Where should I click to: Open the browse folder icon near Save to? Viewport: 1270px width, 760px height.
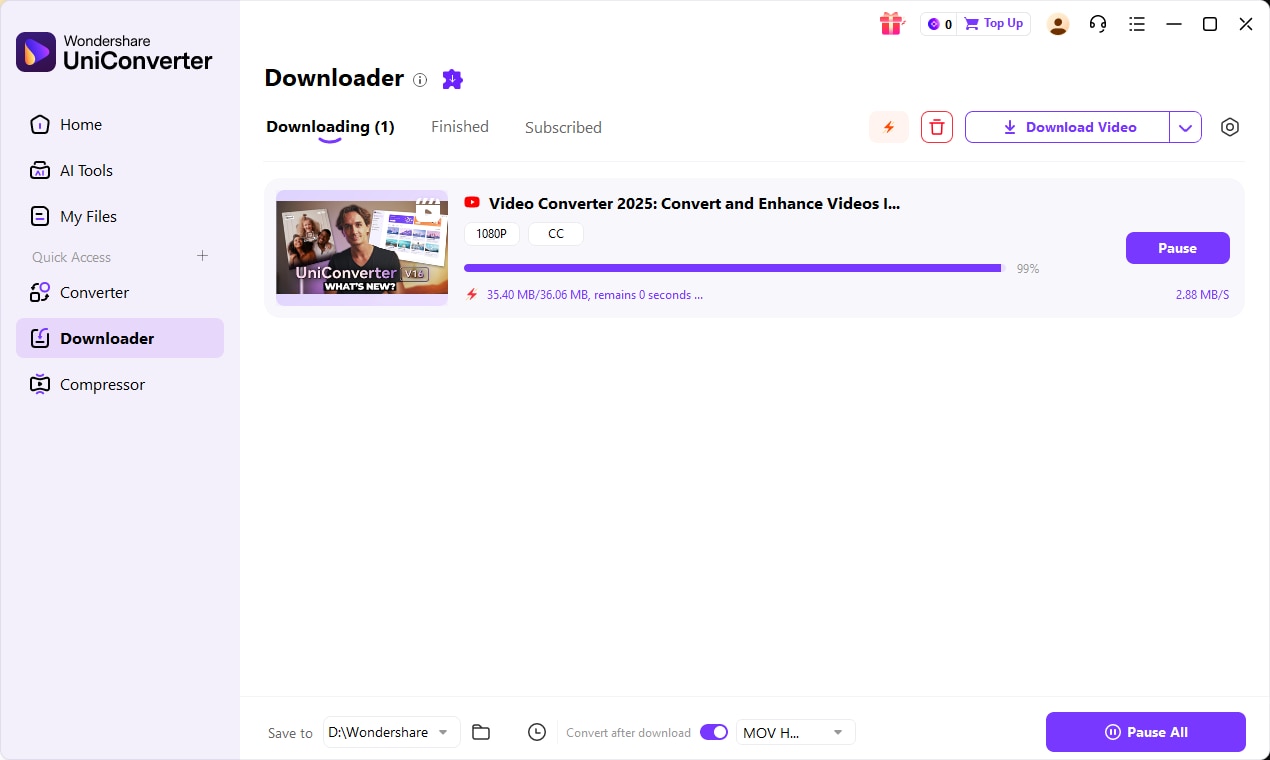(x=481, y=732)
